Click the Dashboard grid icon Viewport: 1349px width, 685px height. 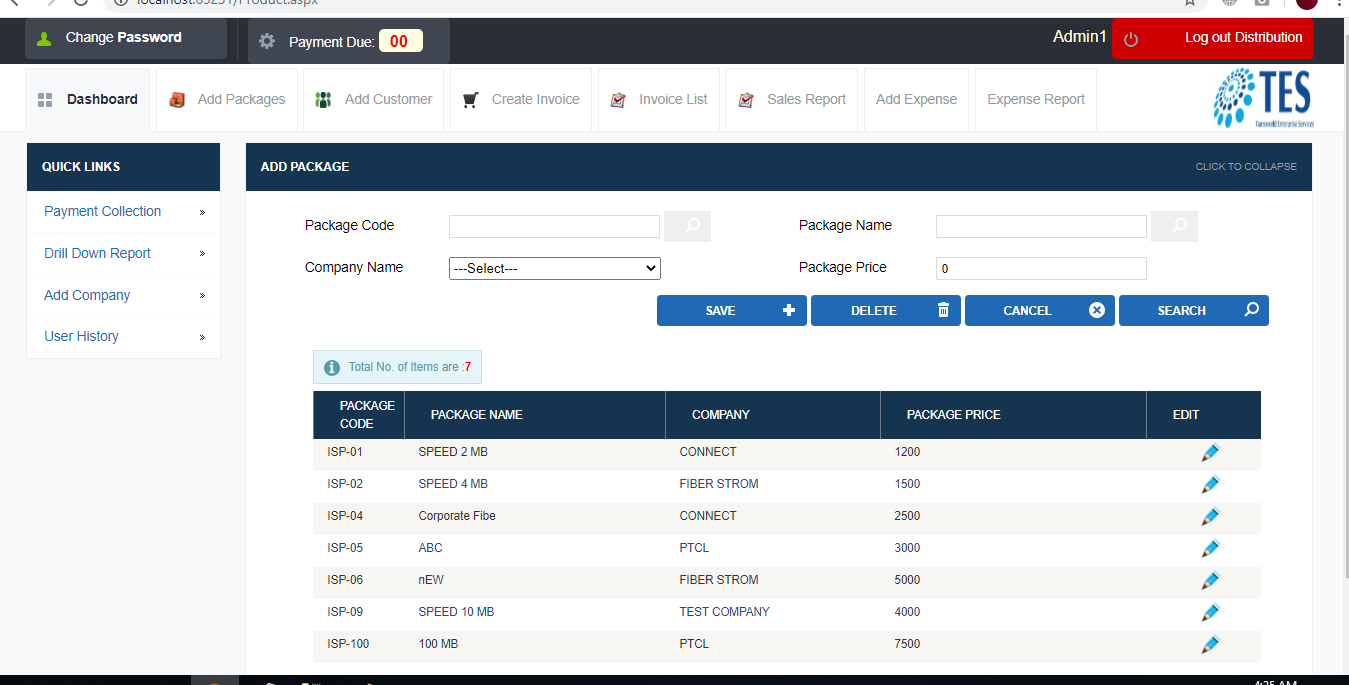coord(45,100)
